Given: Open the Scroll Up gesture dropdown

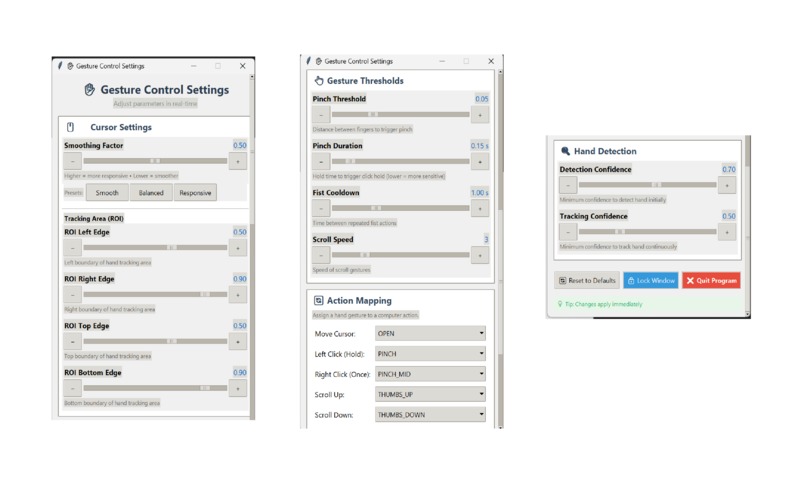Looking at the screenshot, I should 430,394.
